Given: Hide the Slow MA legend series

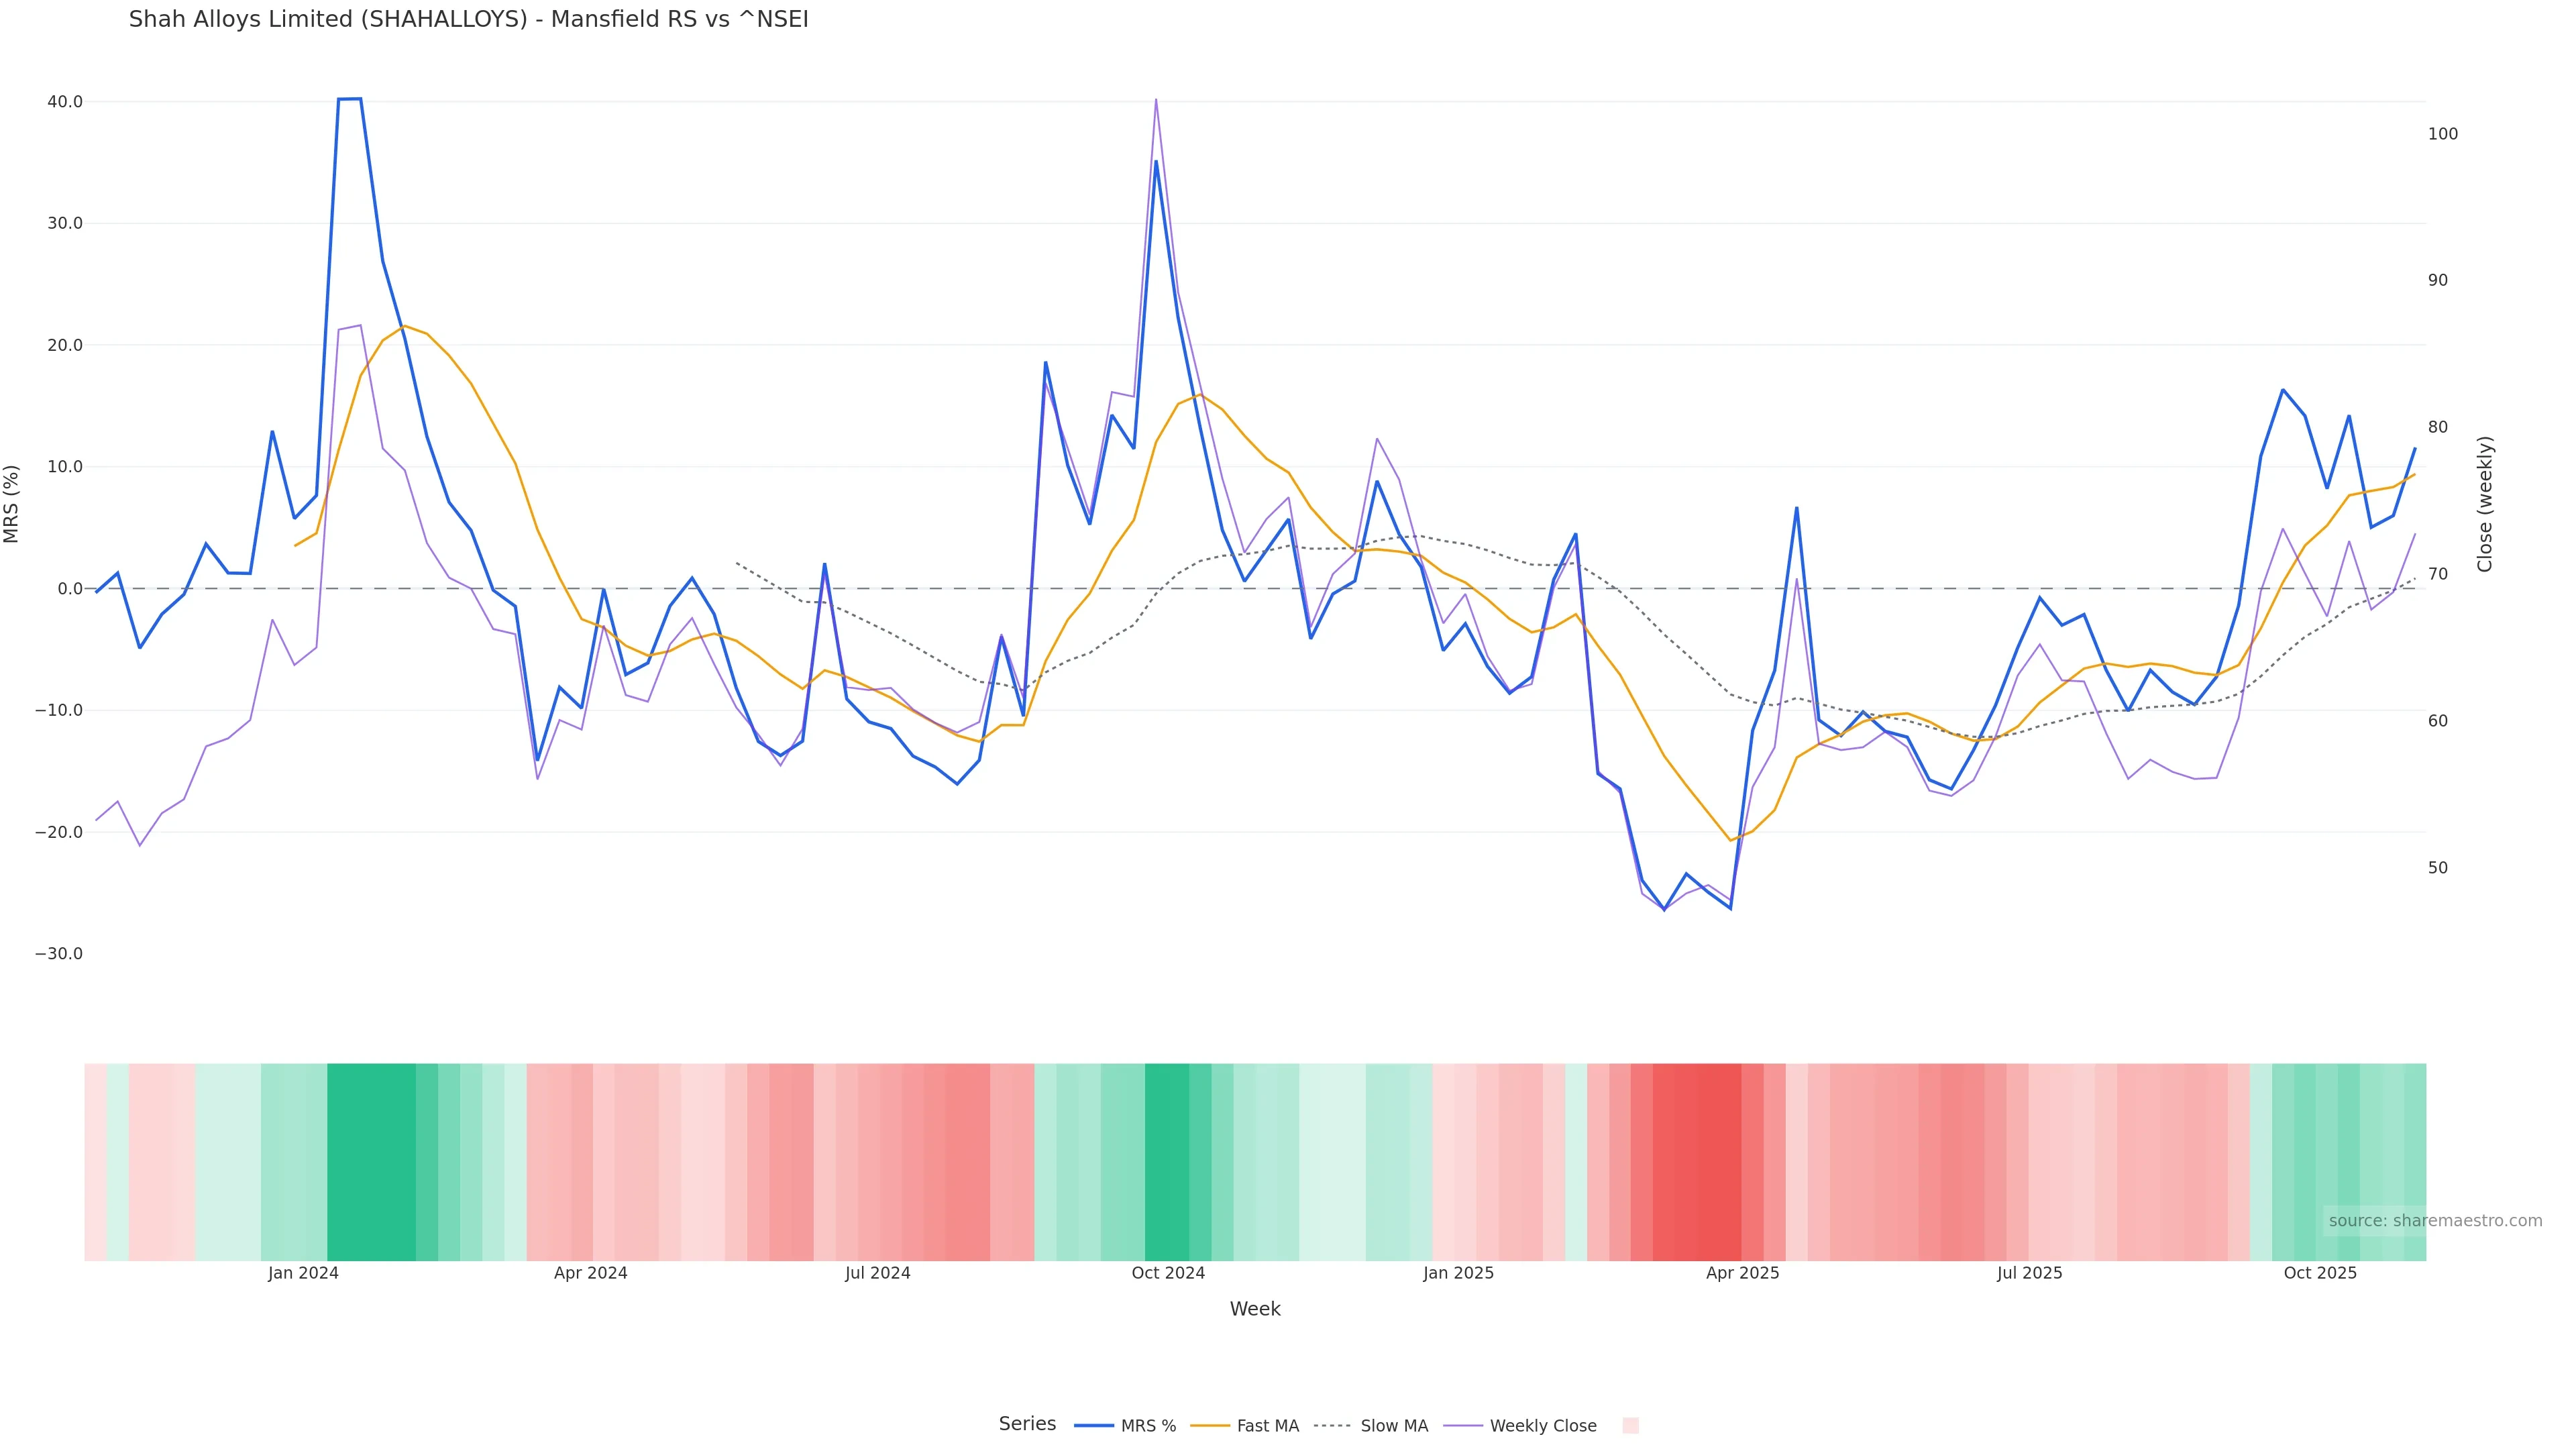Looking at the screenshot, I should coord(1393,1426).
